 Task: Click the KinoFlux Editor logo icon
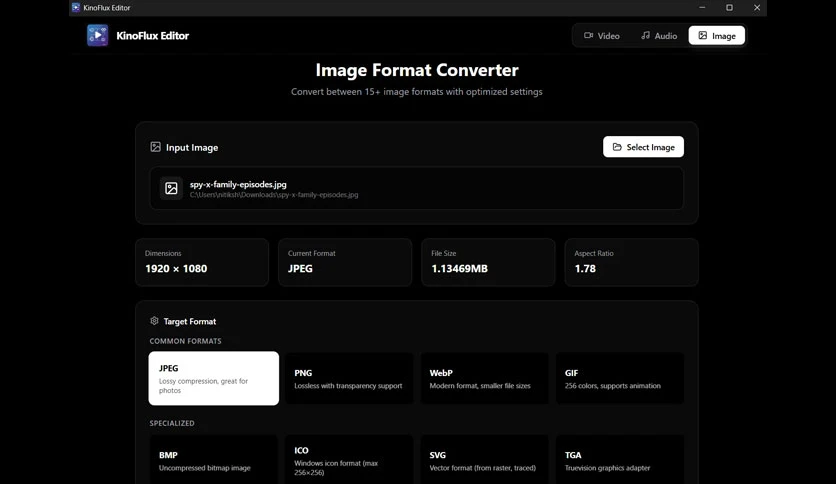click(98, 36)
